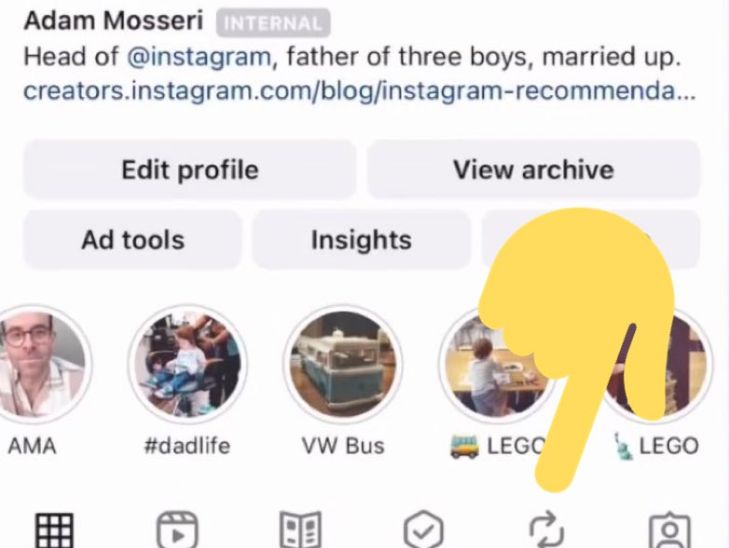
Task: Open the reposts arrows tab icon
Action: click(547, 530)
